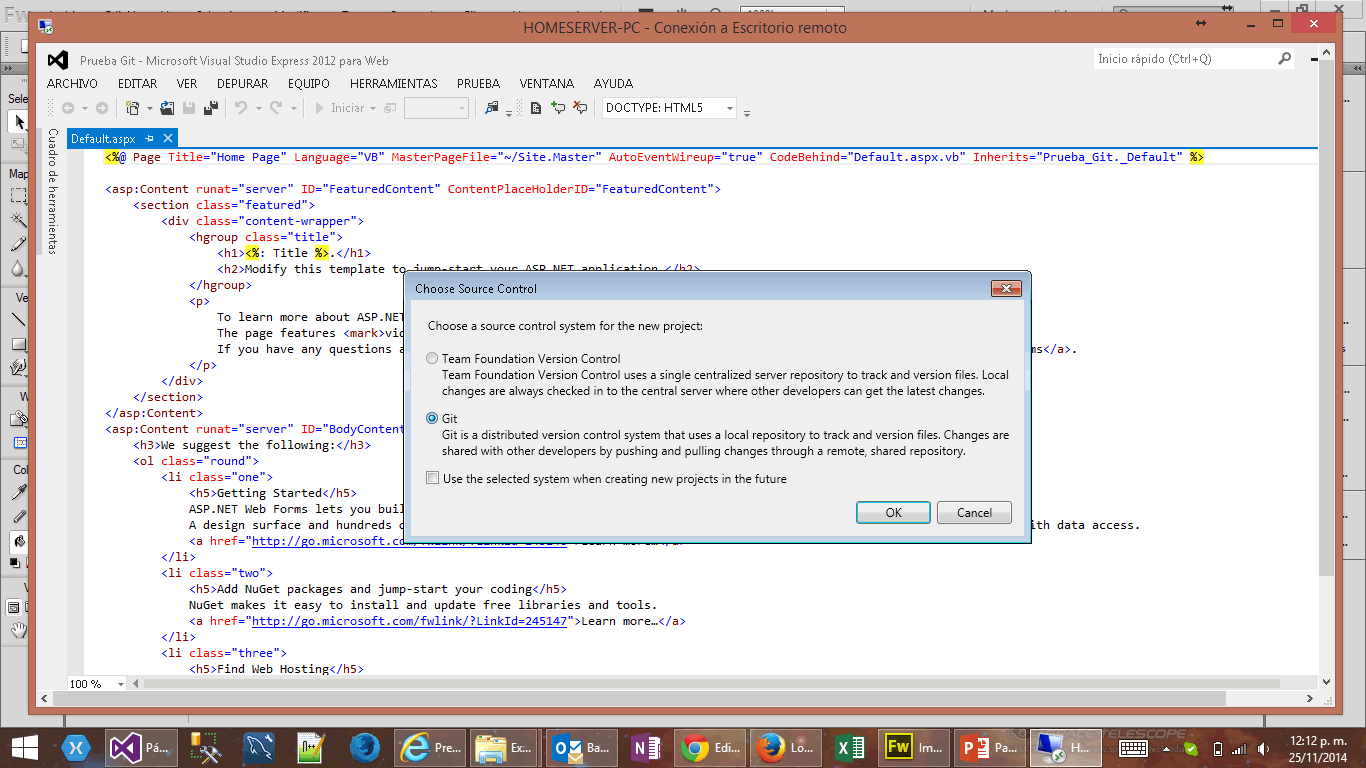Viewport: 1366px width, 768px height.
Task: Select the Git radio button
Action: click(432, 418)
